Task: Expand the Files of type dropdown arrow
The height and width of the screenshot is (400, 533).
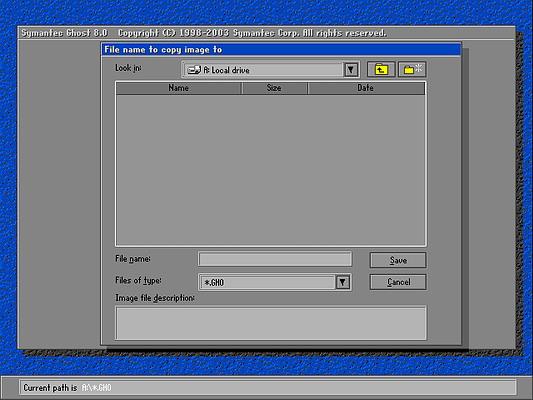Action: [343, 282]
